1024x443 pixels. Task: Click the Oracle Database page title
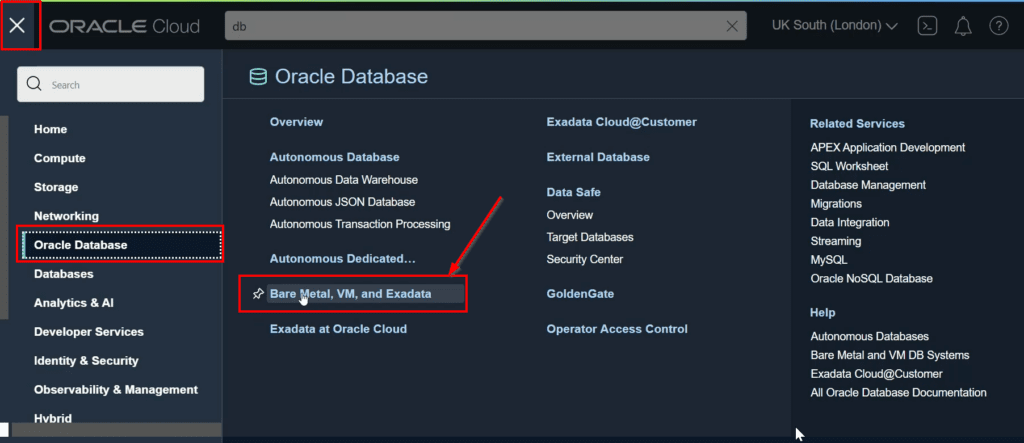[x=351, y=76]
